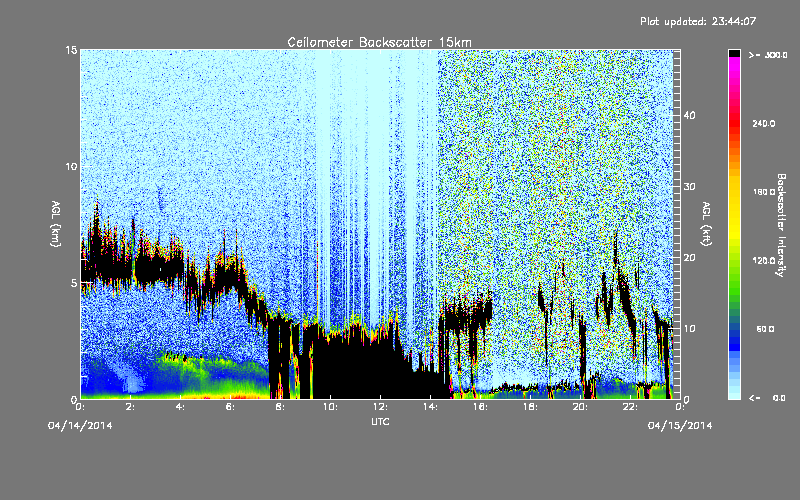The image size is (800, 500).
Task: Select the "04/14/2014" start date label
Action: (x=80, y=426)
